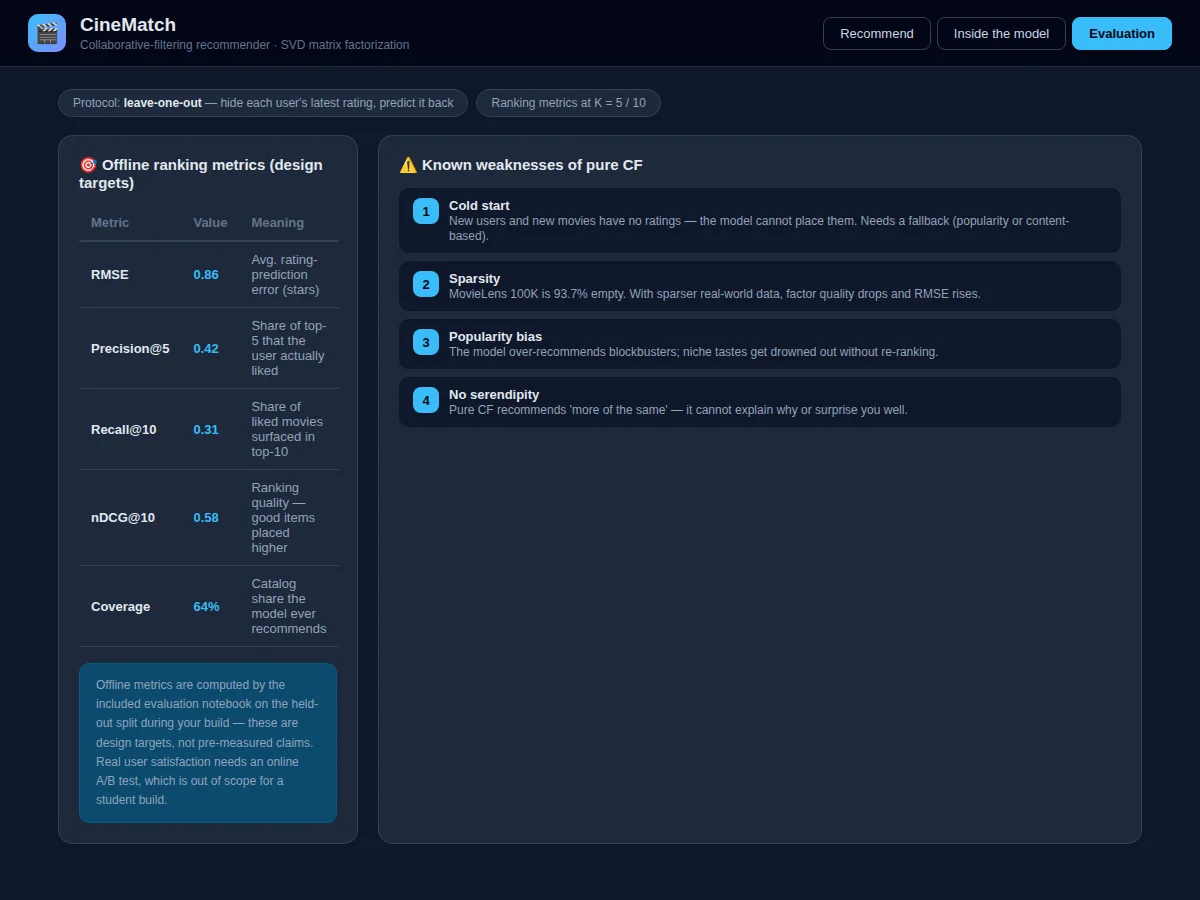Select the number 3 badge for Popularity bias
Image resolution: width=1200 pixels, height=900 pixels.
coord(426,342)
